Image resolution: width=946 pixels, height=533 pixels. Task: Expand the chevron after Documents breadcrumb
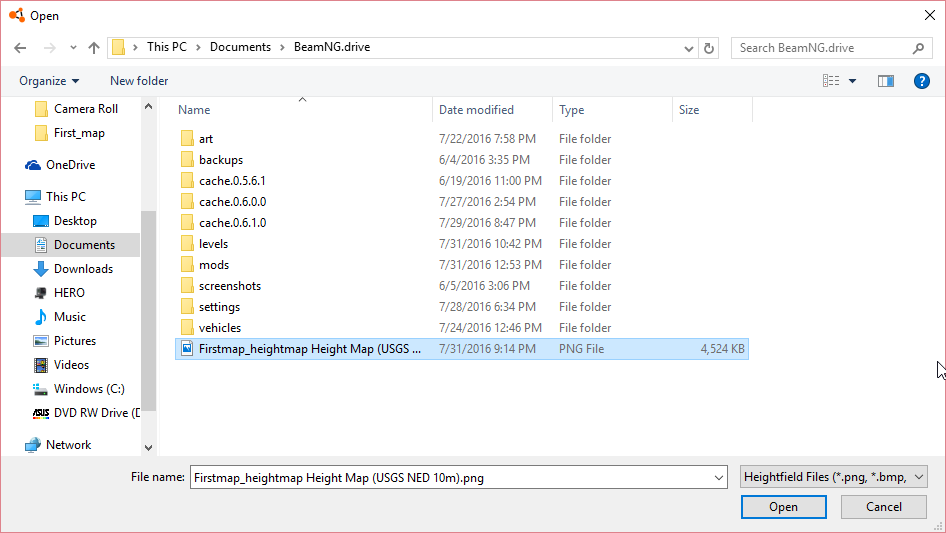[282, 48]
